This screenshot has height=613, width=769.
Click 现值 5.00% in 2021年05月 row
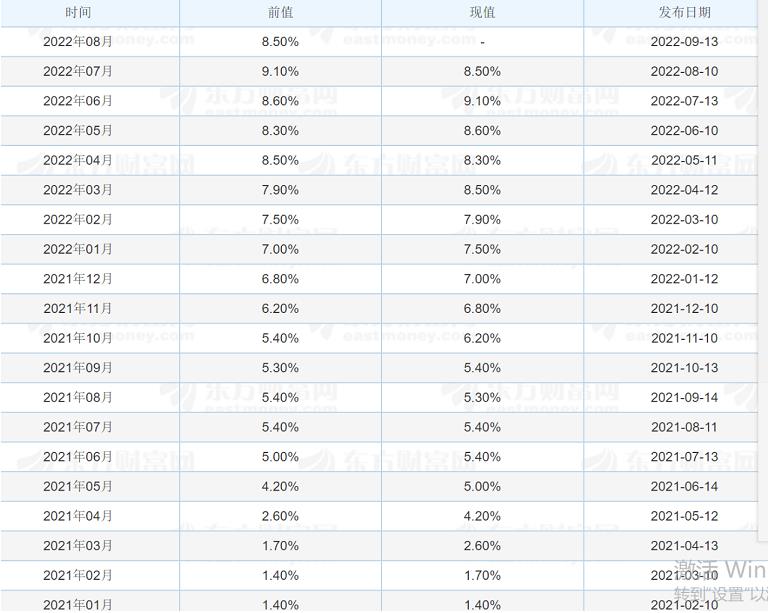(x=482, y=486)
